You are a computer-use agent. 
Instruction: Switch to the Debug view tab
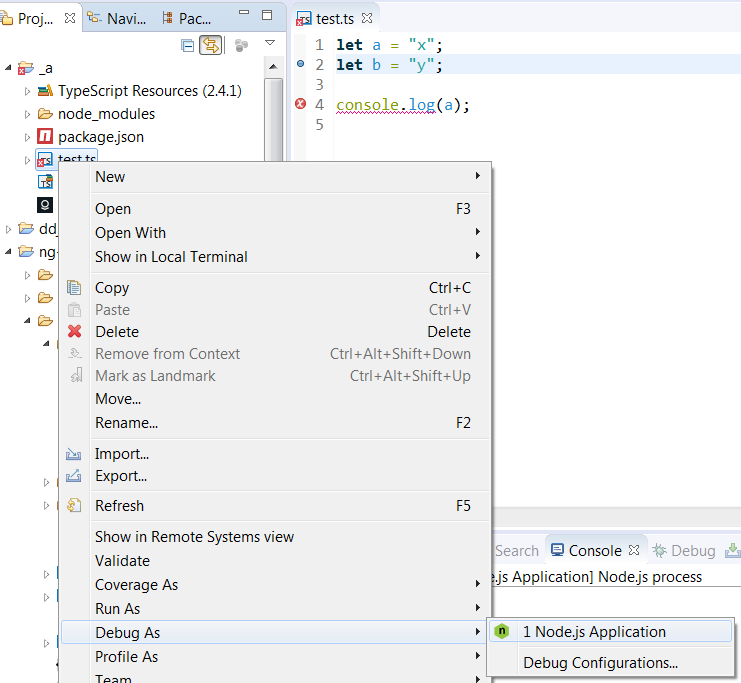684,551
